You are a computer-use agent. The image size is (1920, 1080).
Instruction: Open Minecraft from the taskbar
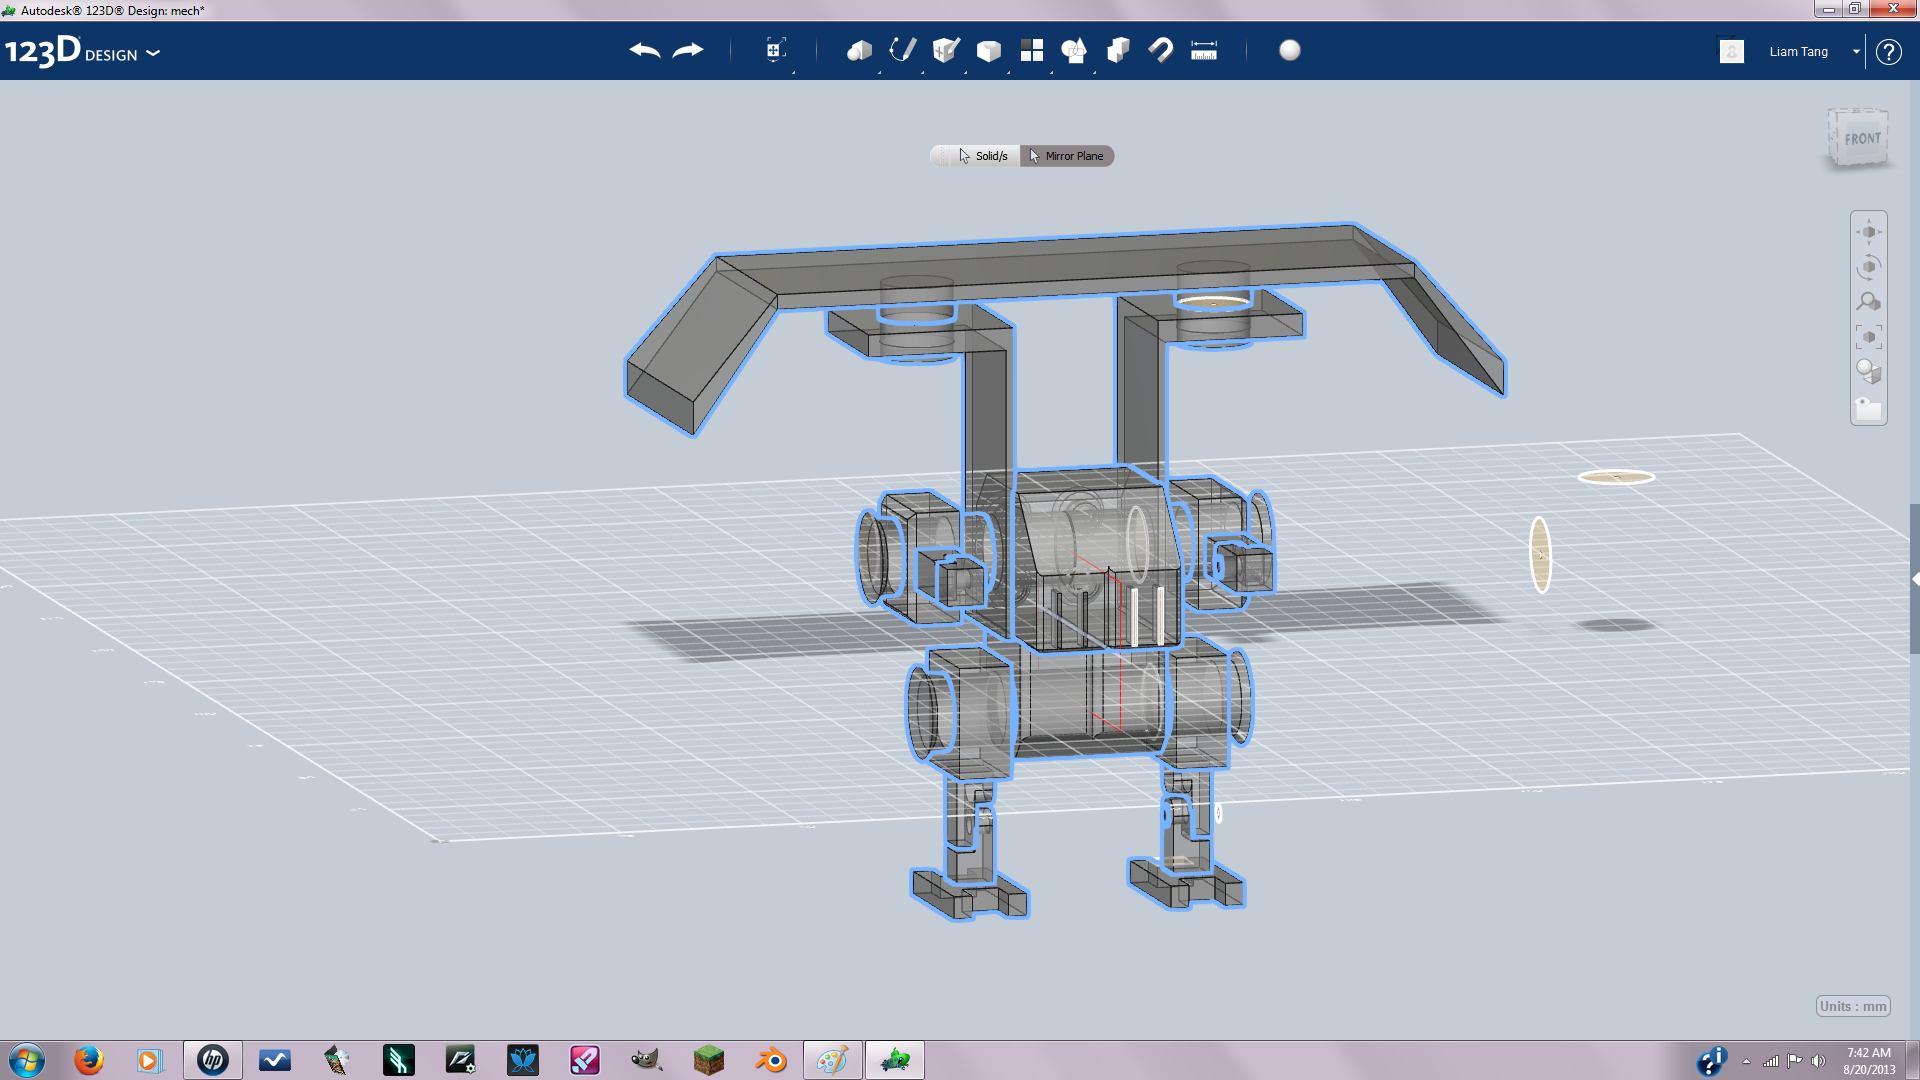[x=708, y=1060]
